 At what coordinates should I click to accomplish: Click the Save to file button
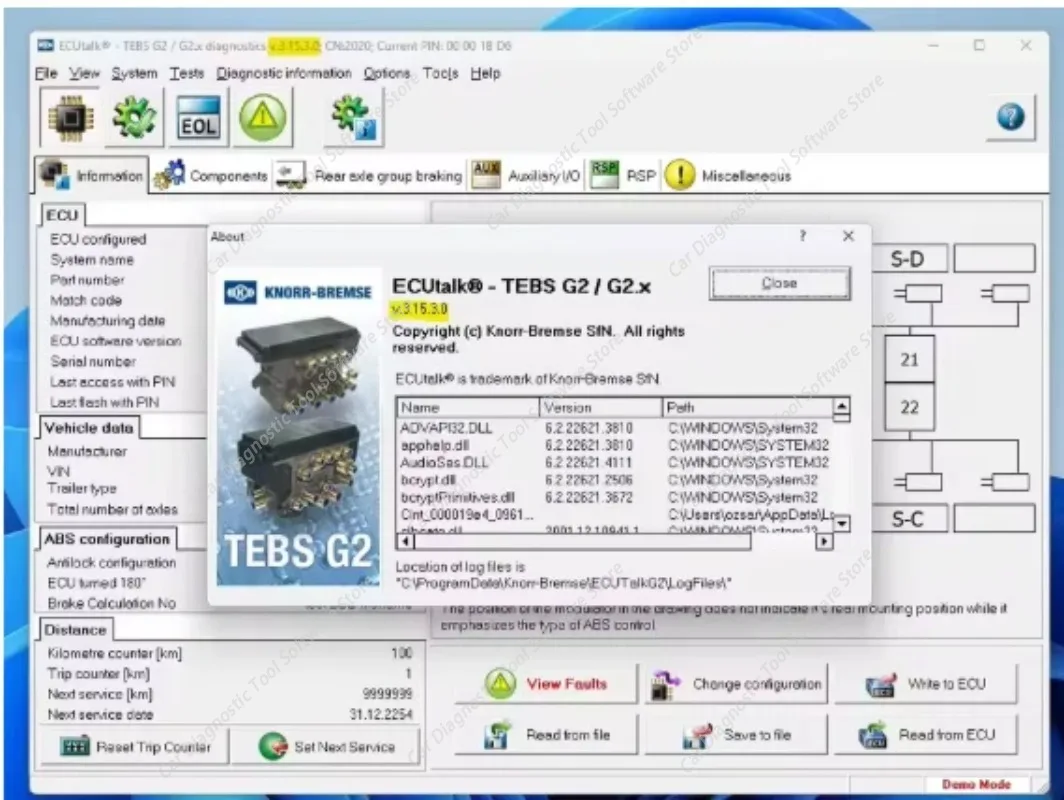736,735
